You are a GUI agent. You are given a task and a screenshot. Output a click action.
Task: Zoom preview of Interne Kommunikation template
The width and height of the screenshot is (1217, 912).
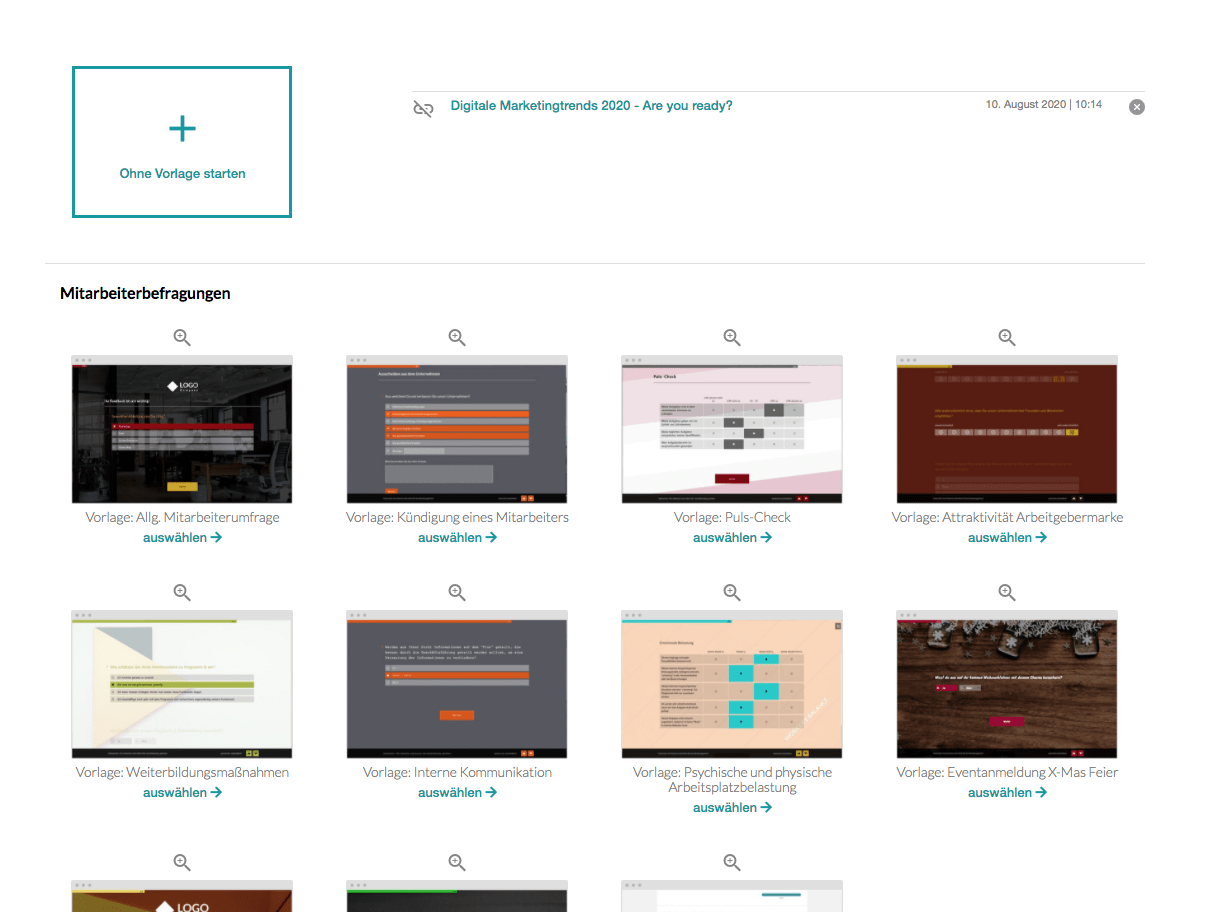pos(457,593)
